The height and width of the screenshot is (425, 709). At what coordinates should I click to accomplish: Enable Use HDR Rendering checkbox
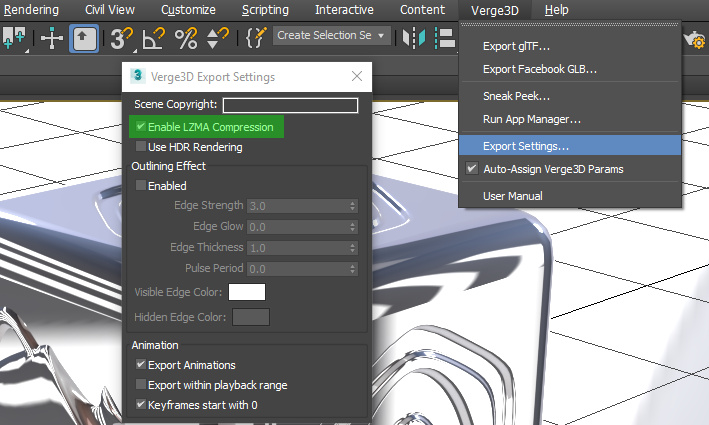click(141, 146)
